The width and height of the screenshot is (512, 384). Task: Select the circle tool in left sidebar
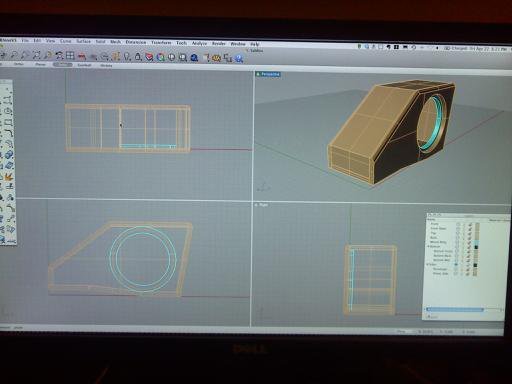click(x=9, y=111)
